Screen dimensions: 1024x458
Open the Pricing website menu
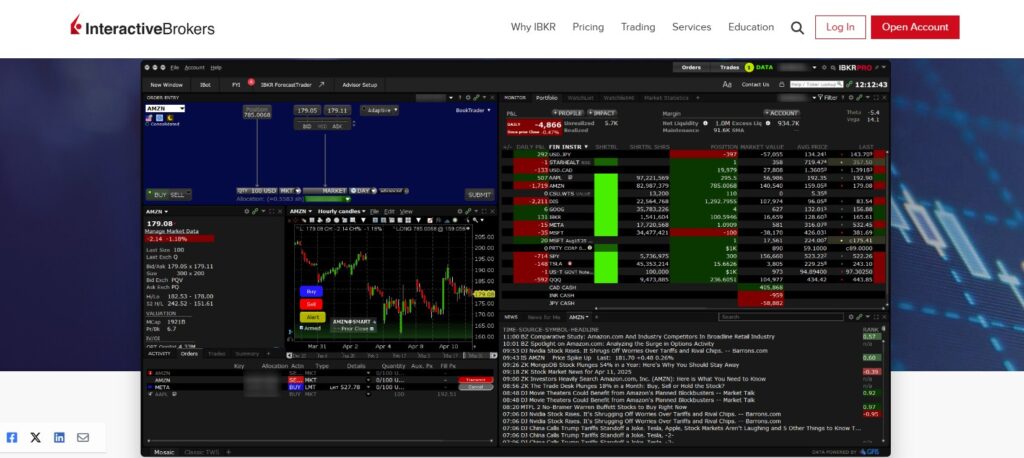588,27
